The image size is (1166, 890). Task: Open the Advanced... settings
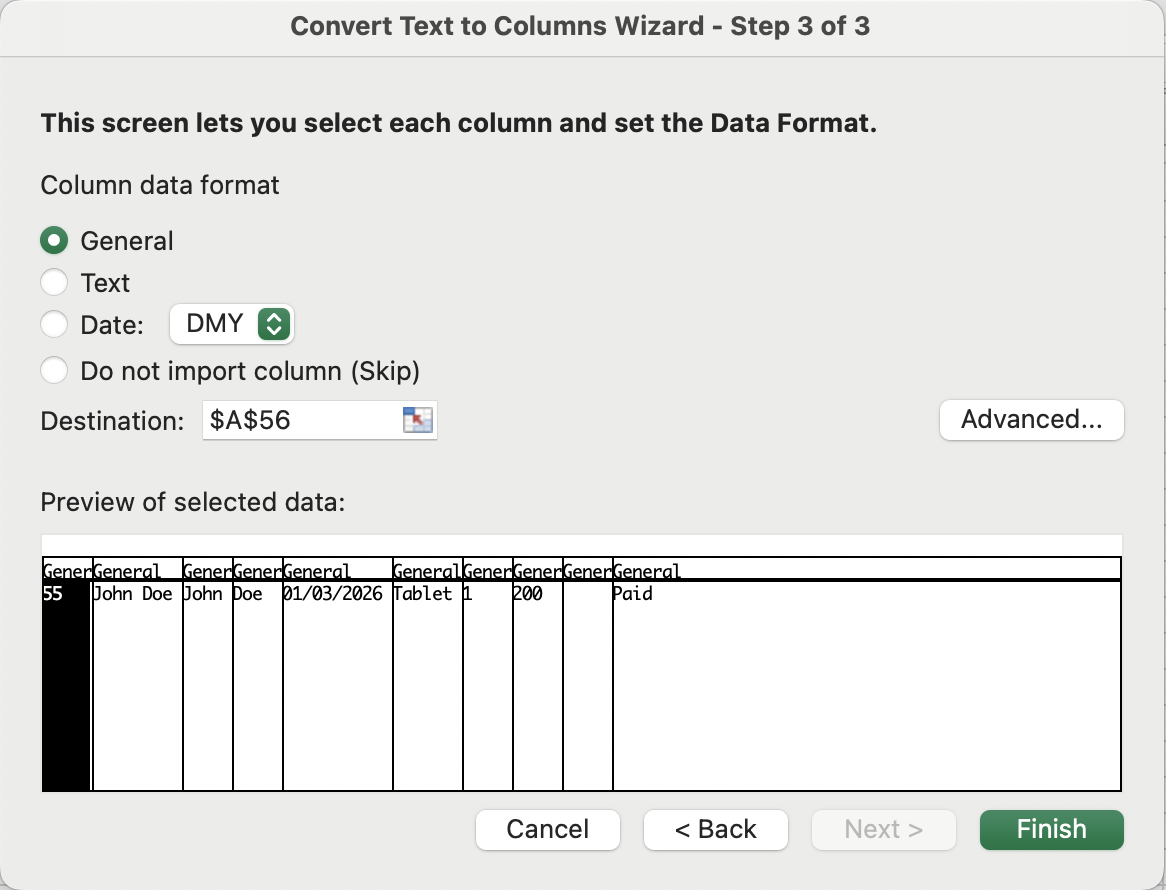pyautogui.click(x=1031, y=420)
